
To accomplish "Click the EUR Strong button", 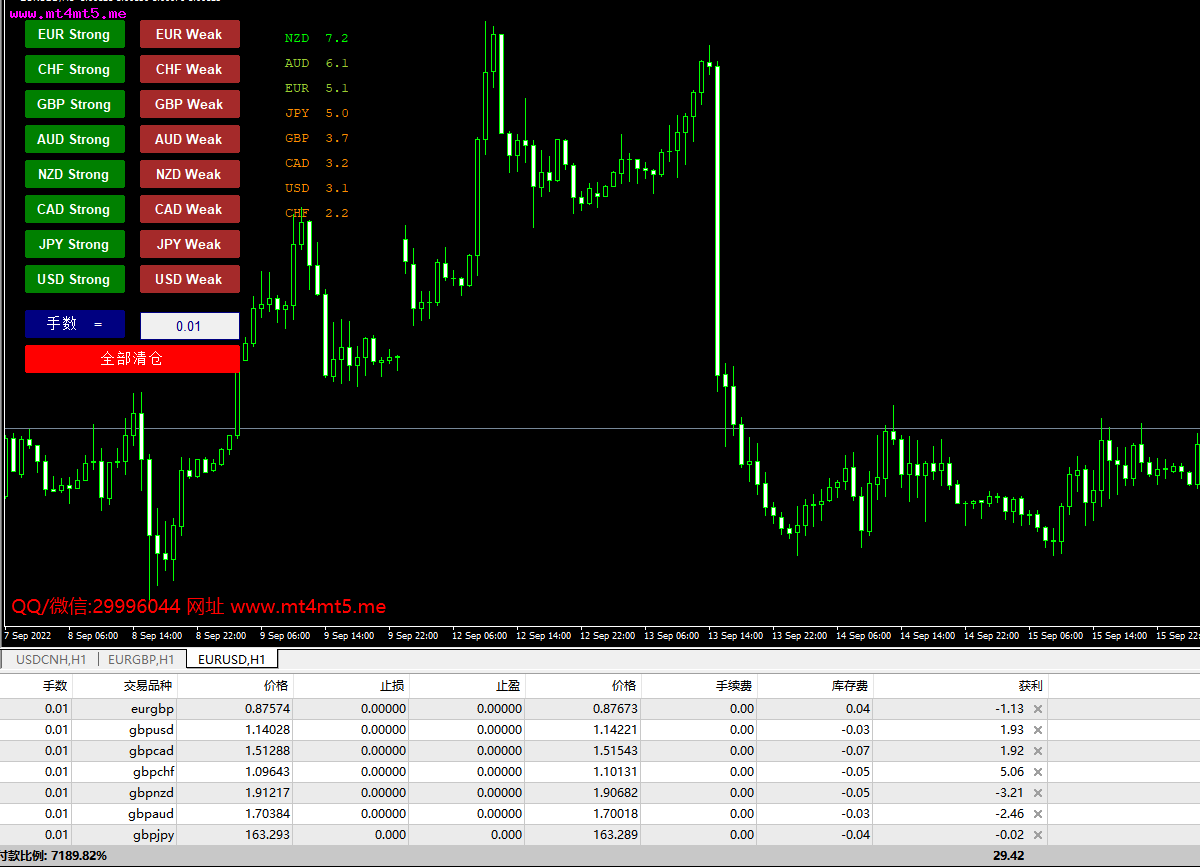I will tap(75, 34).
